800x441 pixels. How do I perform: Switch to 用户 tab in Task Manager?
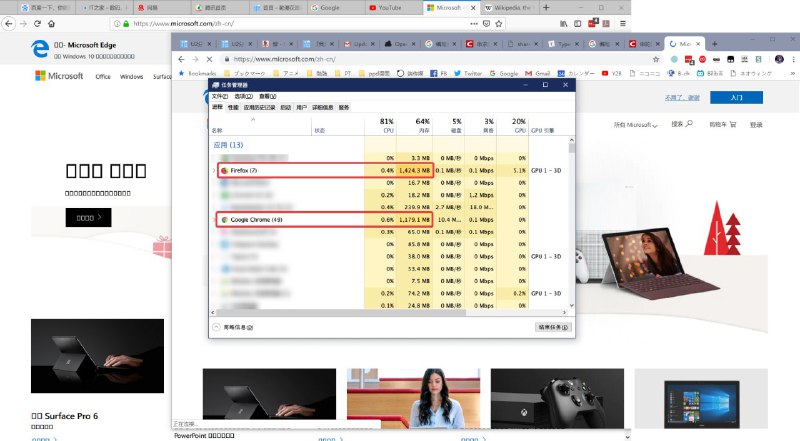point(302,107)
